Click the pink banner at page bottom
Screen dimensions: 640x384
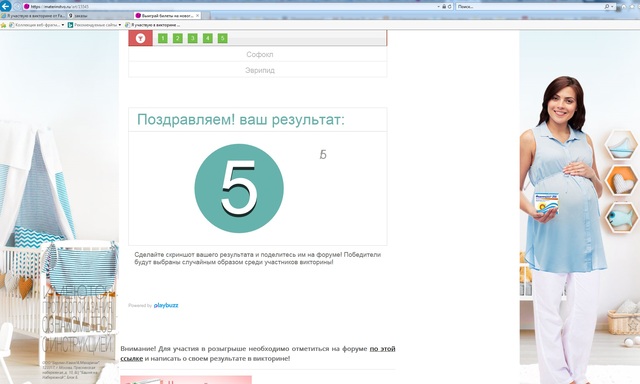[x=186, y=380]
